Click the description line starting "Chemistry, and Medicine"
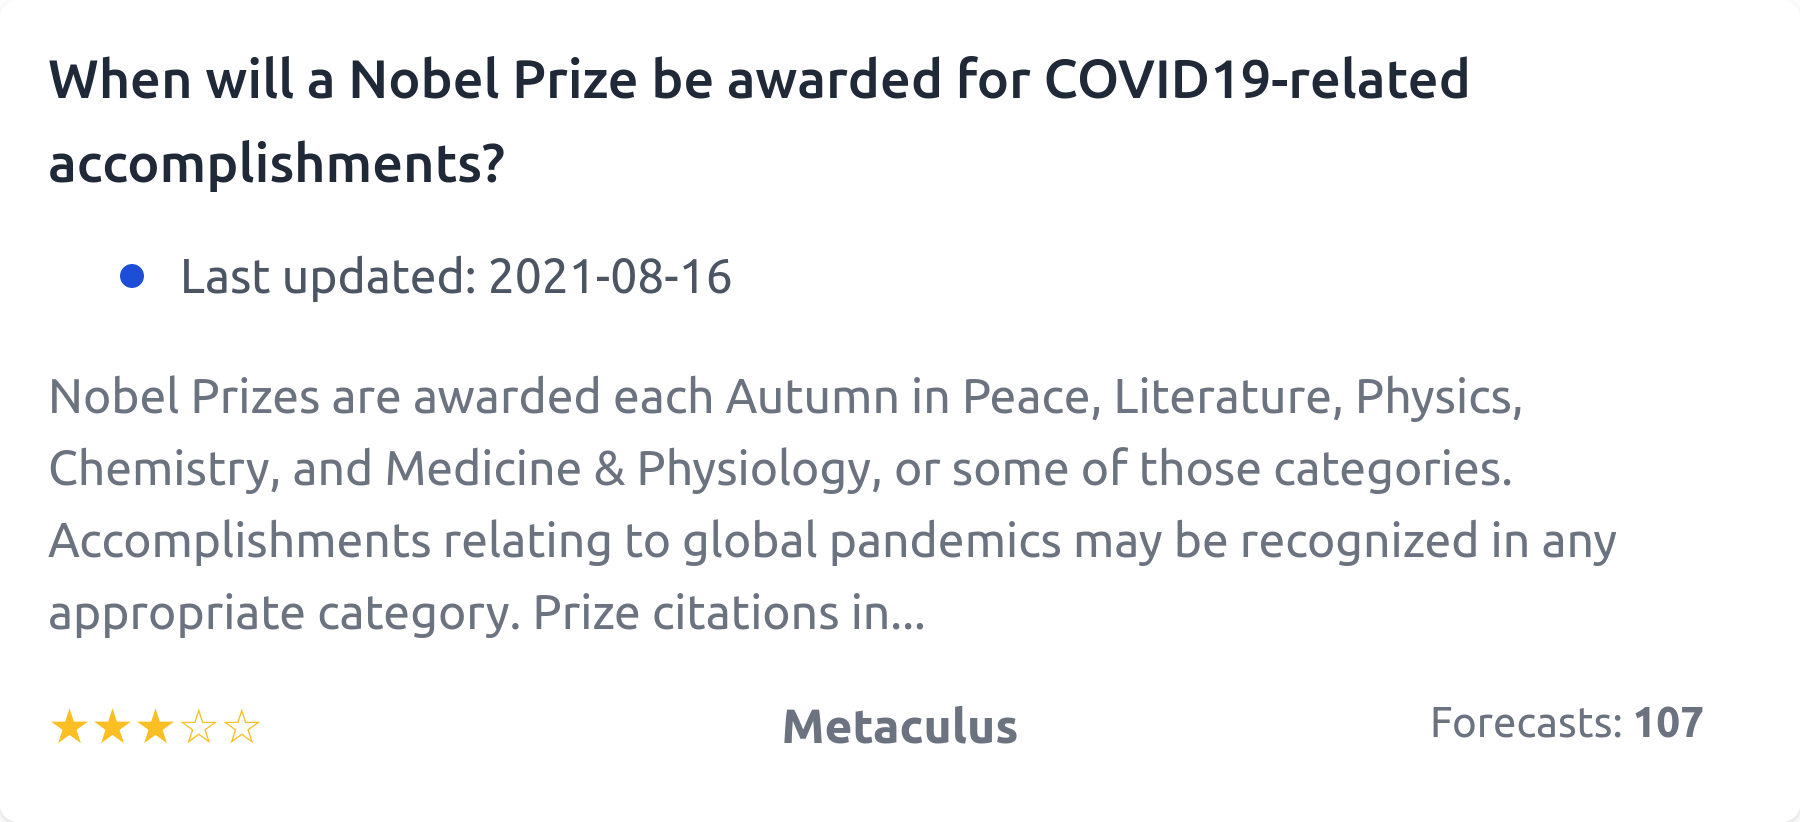The width and height of the screenshot is (1800, 822). [x=780, y=469]
